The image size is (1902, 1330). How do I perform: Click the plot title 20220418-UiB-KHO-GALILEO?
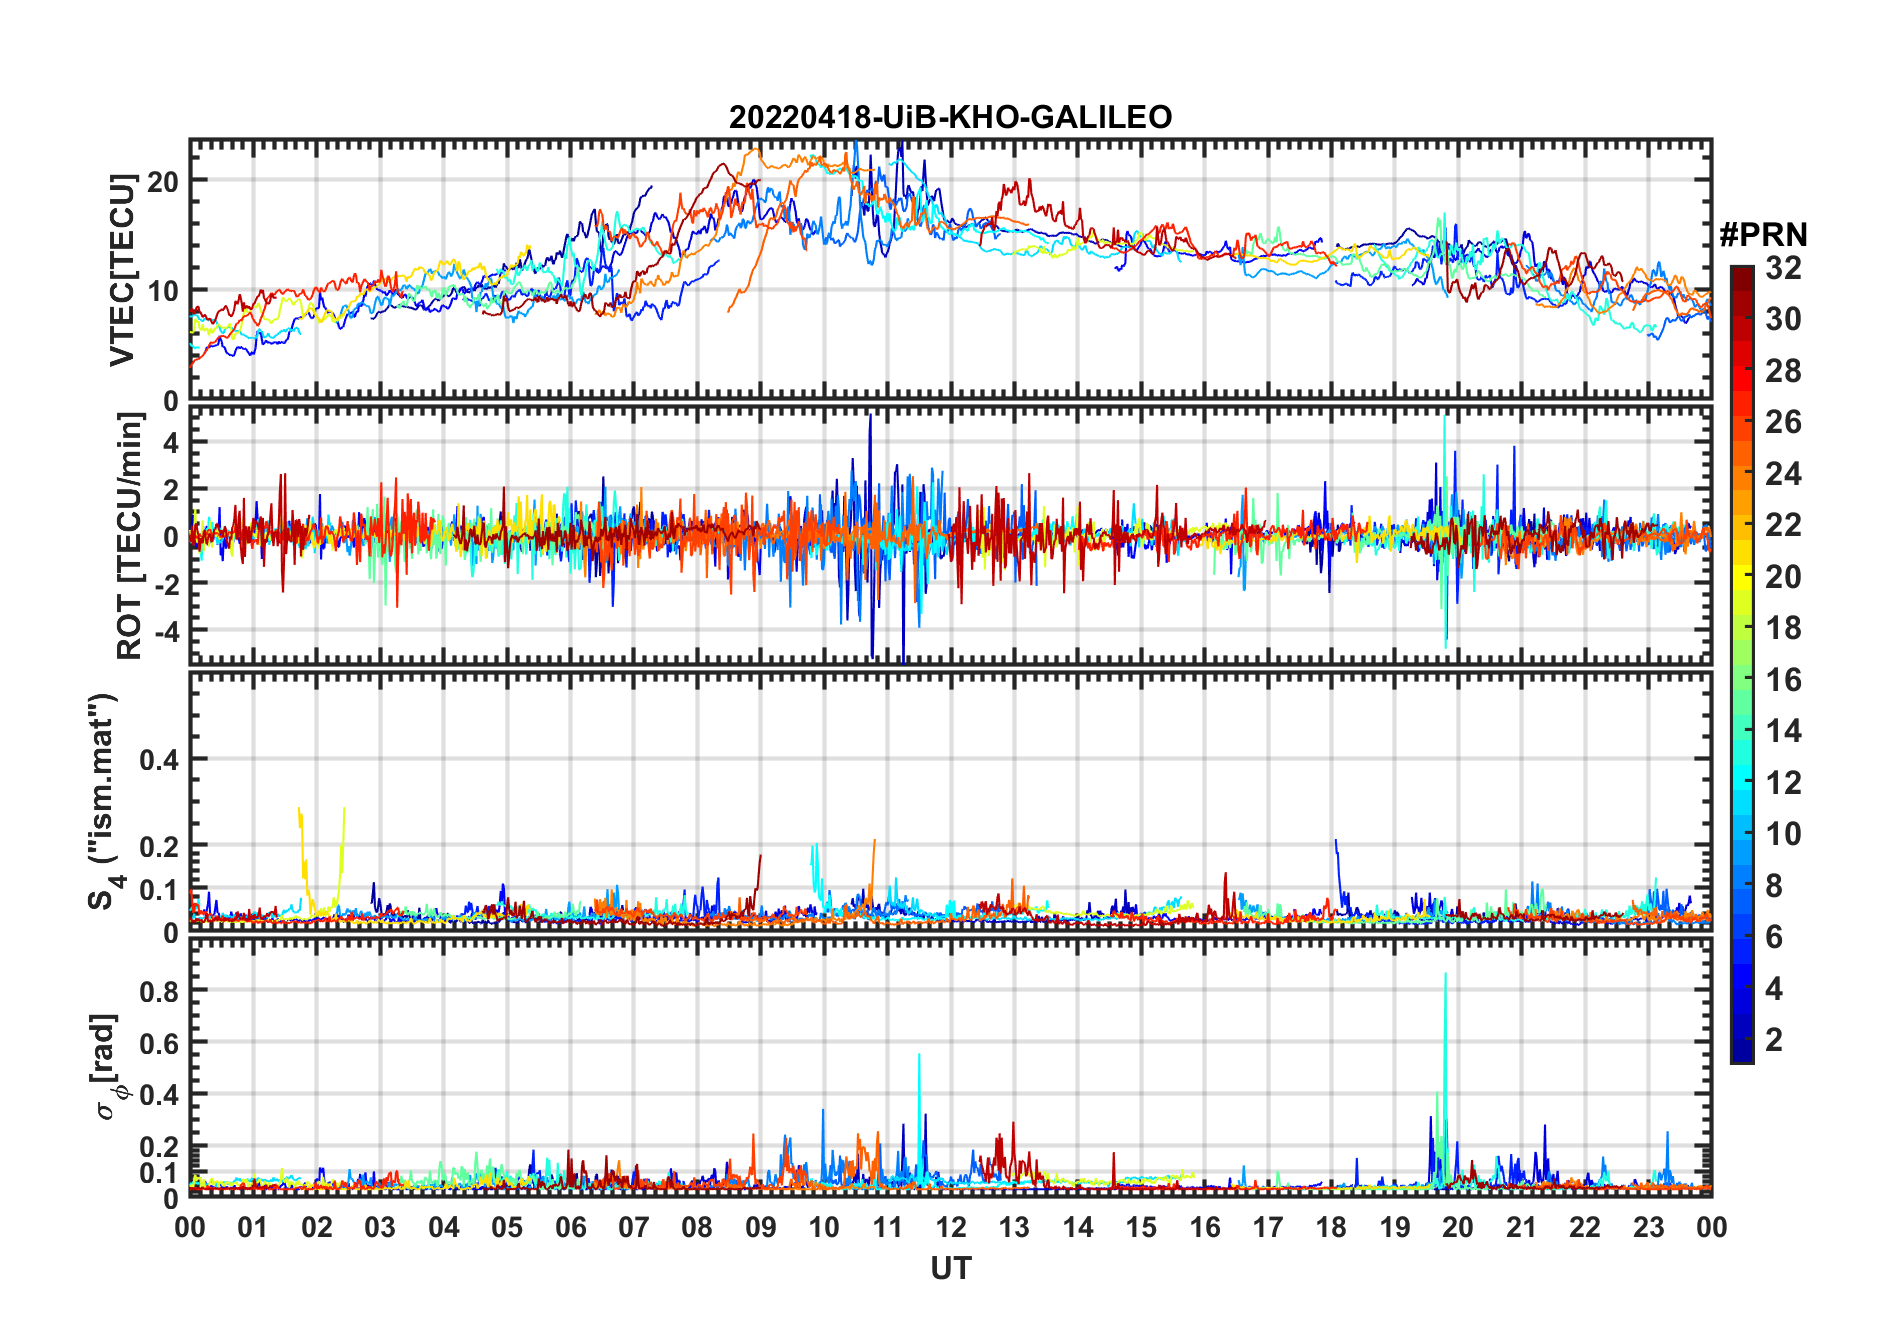point(950,117)
